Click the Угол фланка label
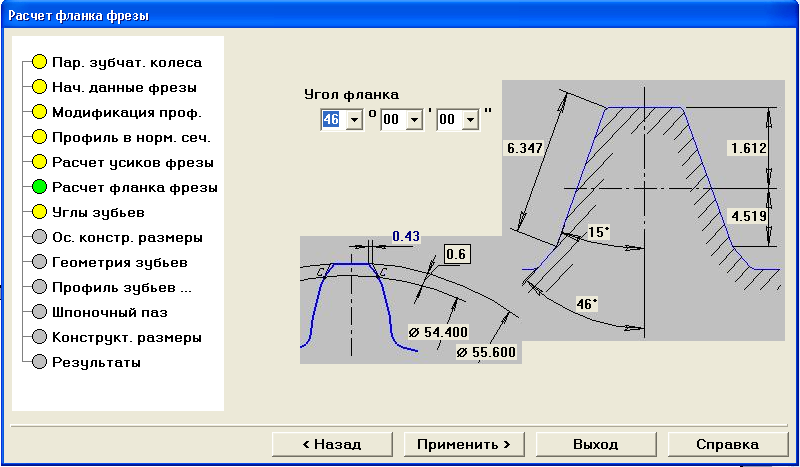The width and height of the screenshot is (800, 467). [352, 95]
